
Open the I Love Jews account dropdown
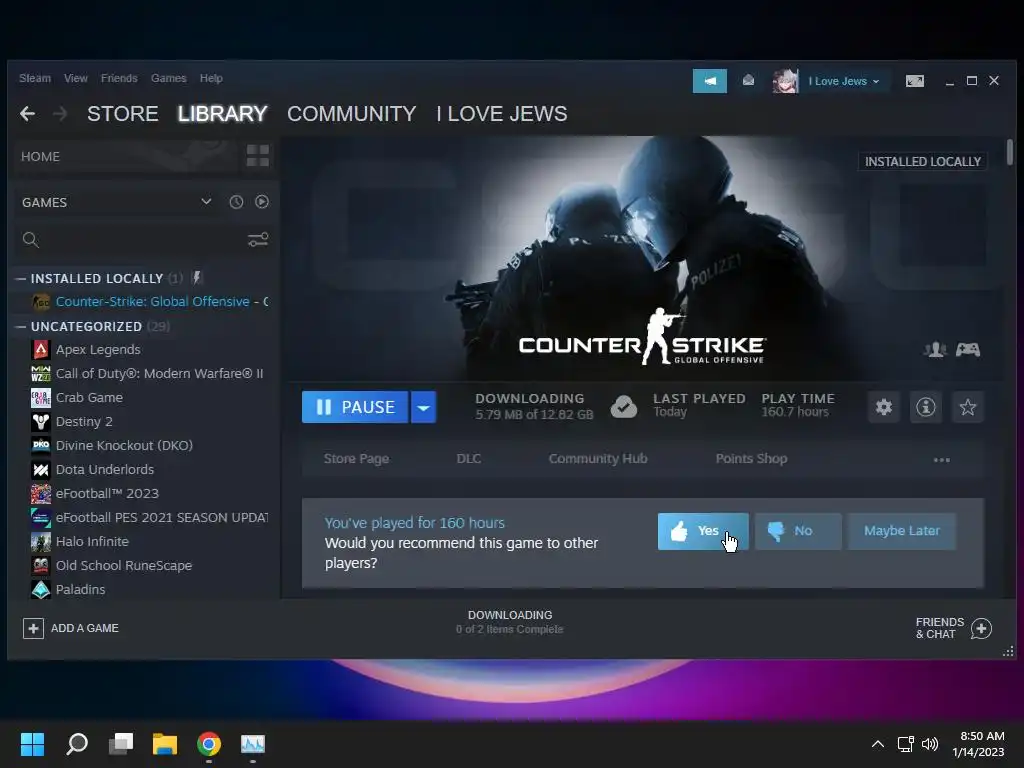(844, 81)
